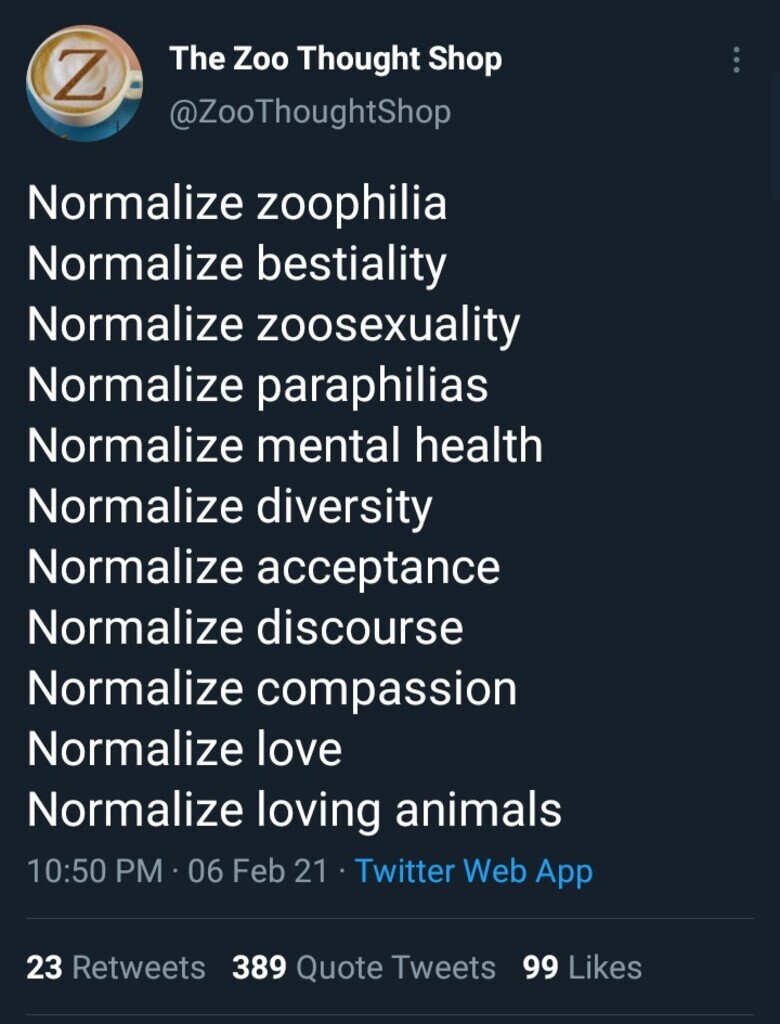The image size is (780, 1024).
Task: Click the "Normalize acceptance" text line
Action: pyautogui.click(x=263, y=568)
